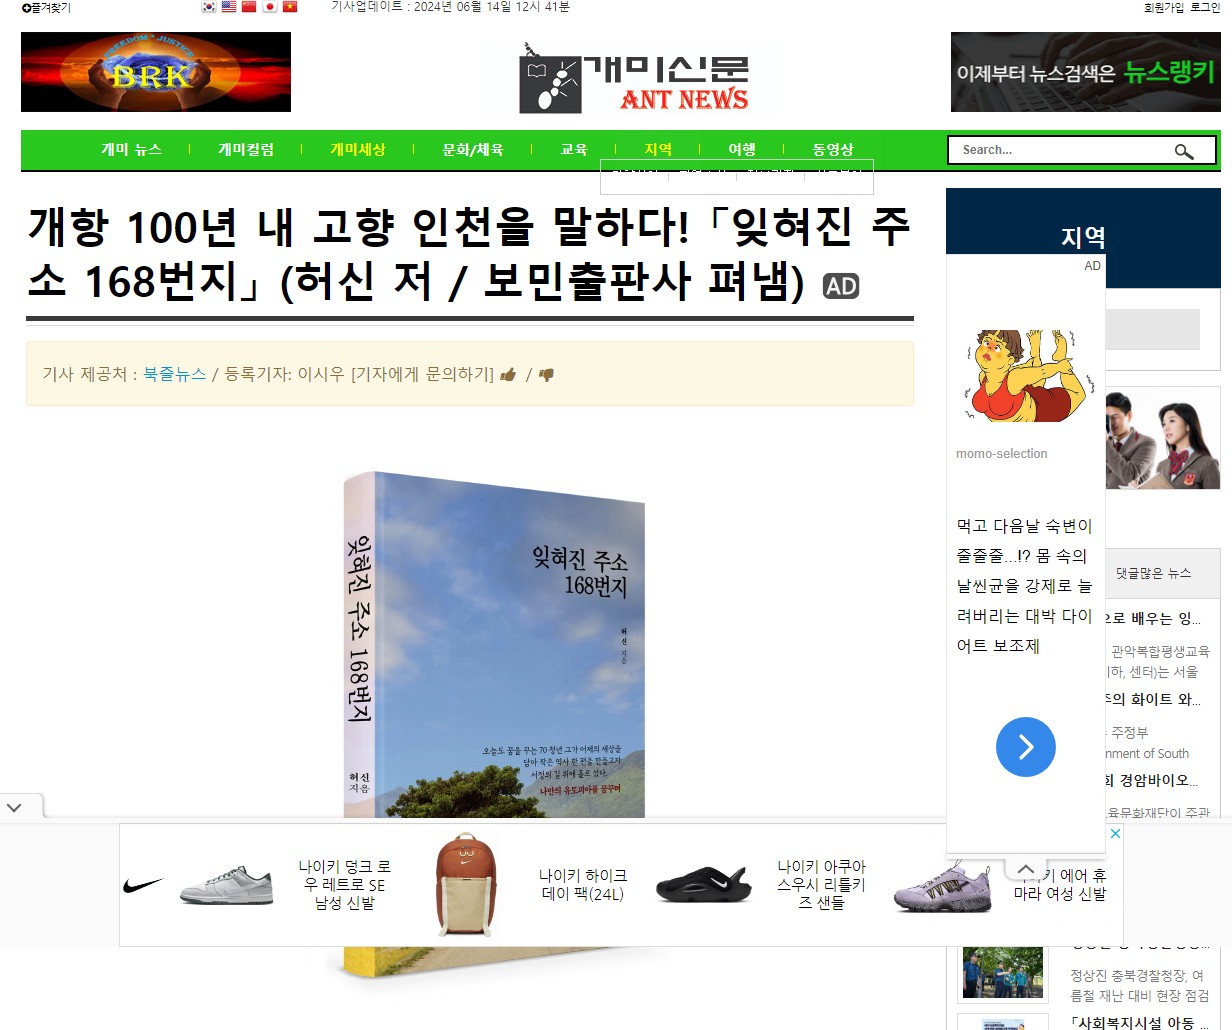Select the United States flag icon
Screen dimensions: 1232x1030
tap(229, 7)
